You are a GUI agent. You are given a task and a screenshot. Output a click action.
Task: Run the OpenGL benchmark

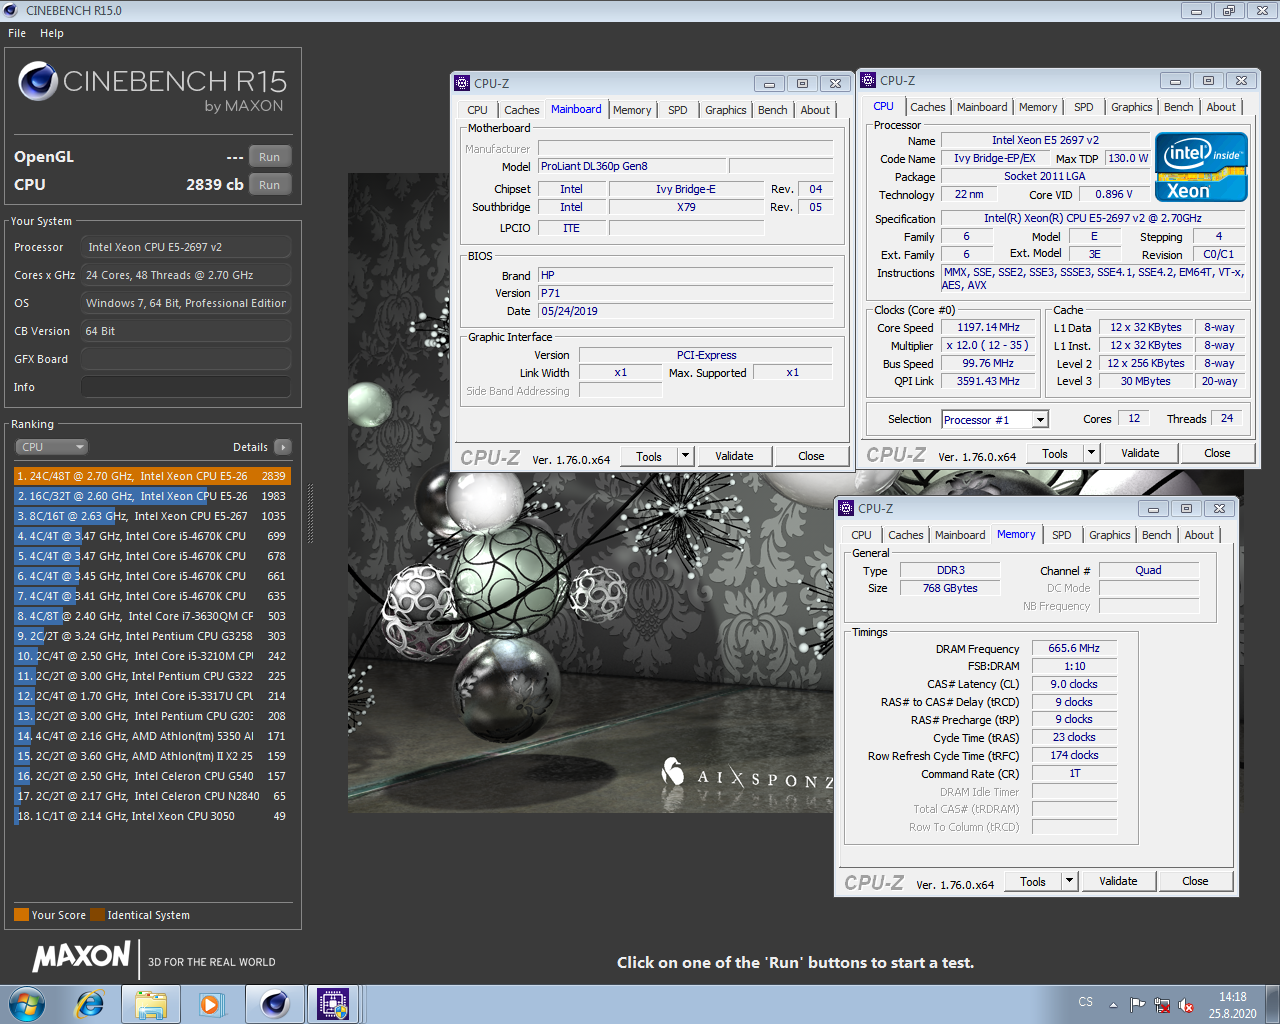pos(270,157)
